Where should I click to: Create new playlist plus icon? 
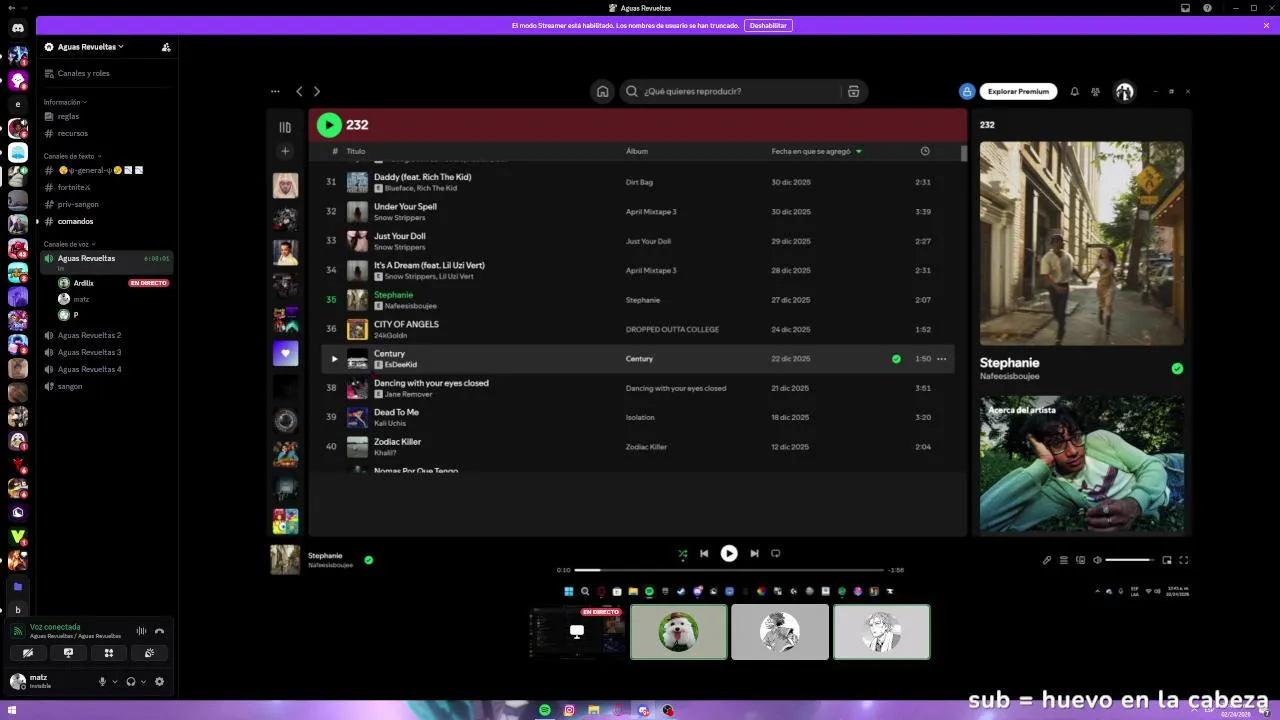[285, 151]
